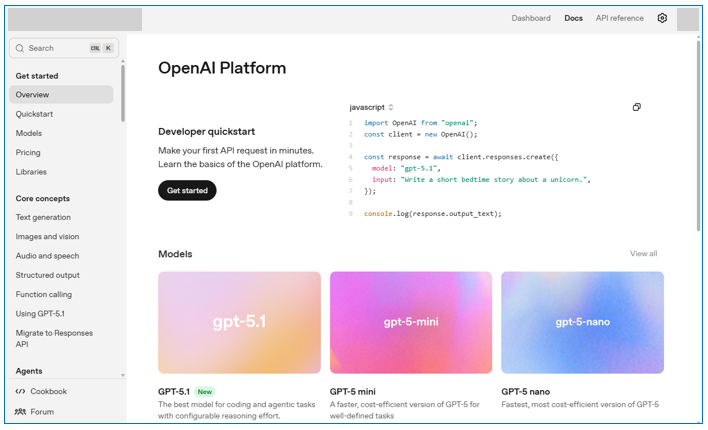Open the settings gear icon
Image resolution: width=708 pixels, height=430 pixels.
point(662,18)
